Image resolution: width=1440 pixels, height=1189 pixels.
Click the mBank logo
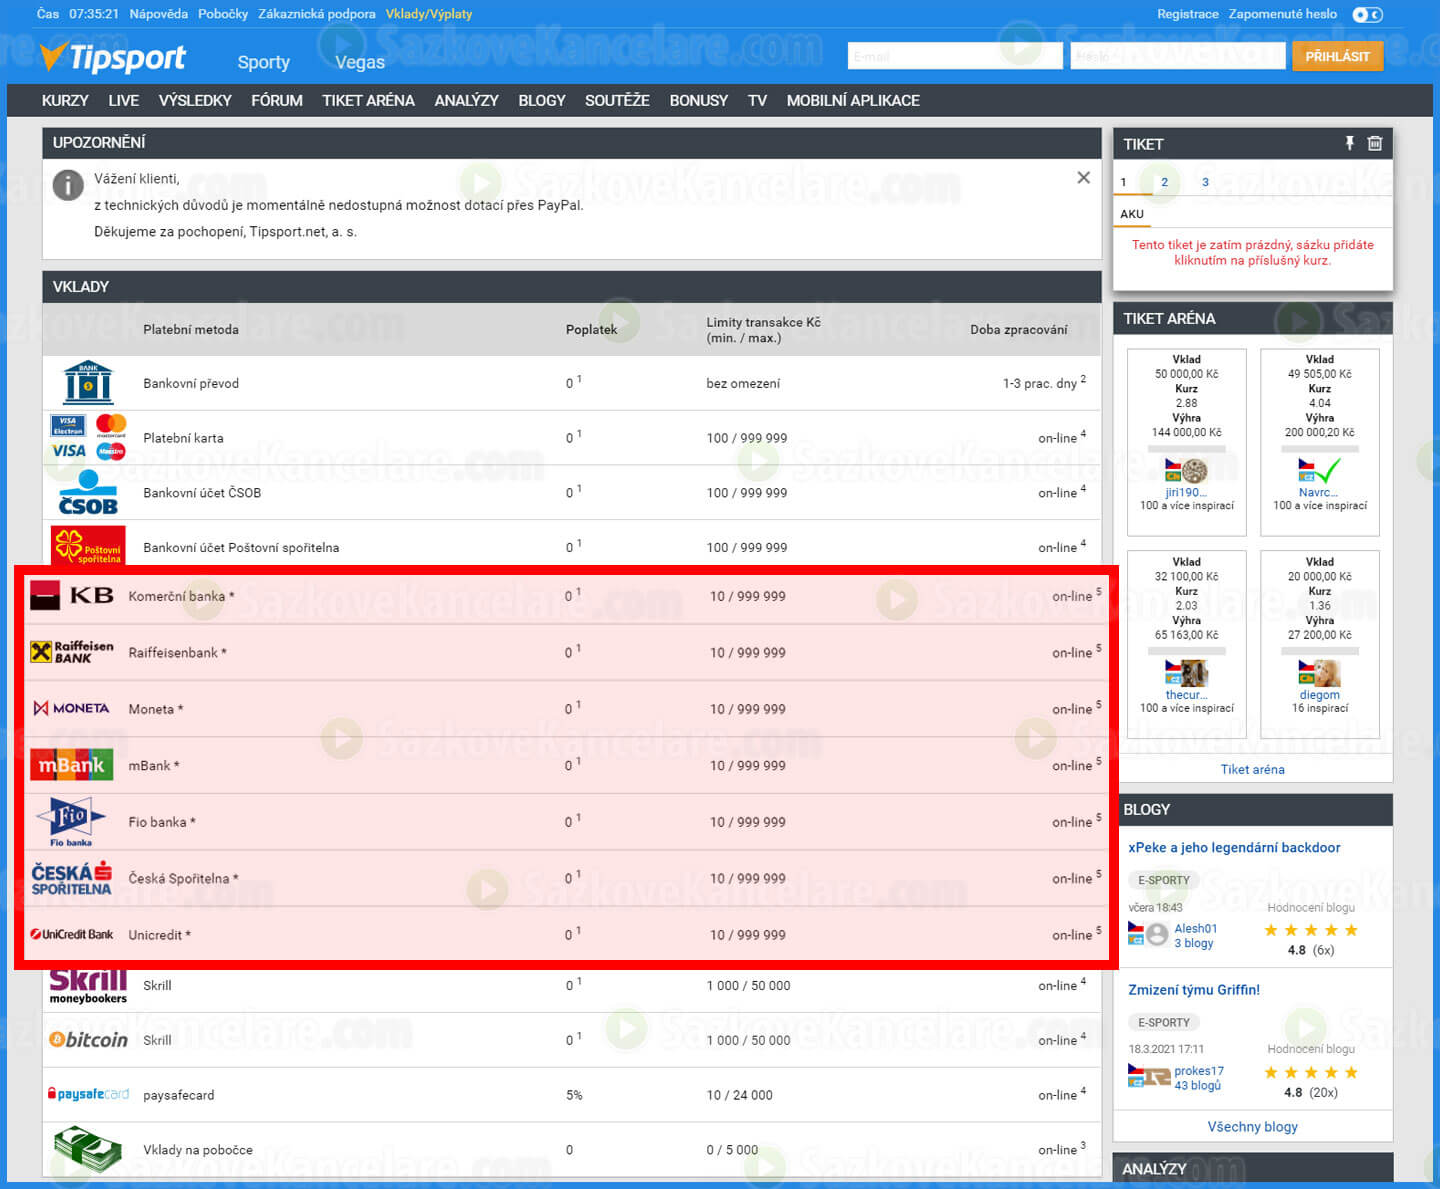[x=72, y=765]
